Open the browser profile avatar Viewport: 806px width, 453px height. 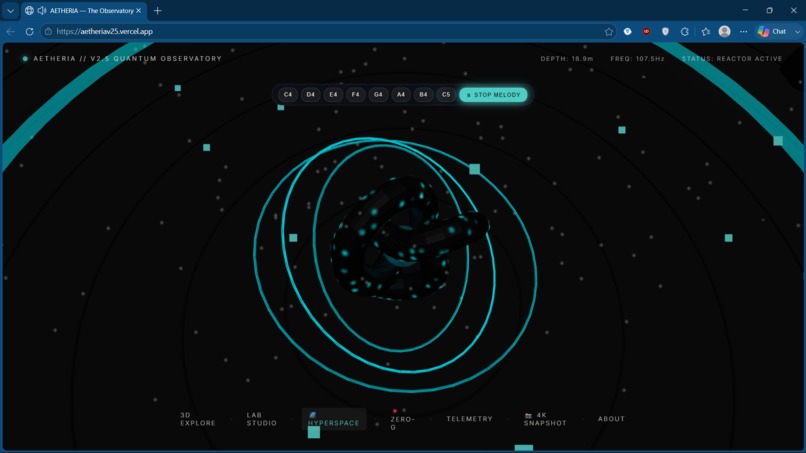point(724,31)
